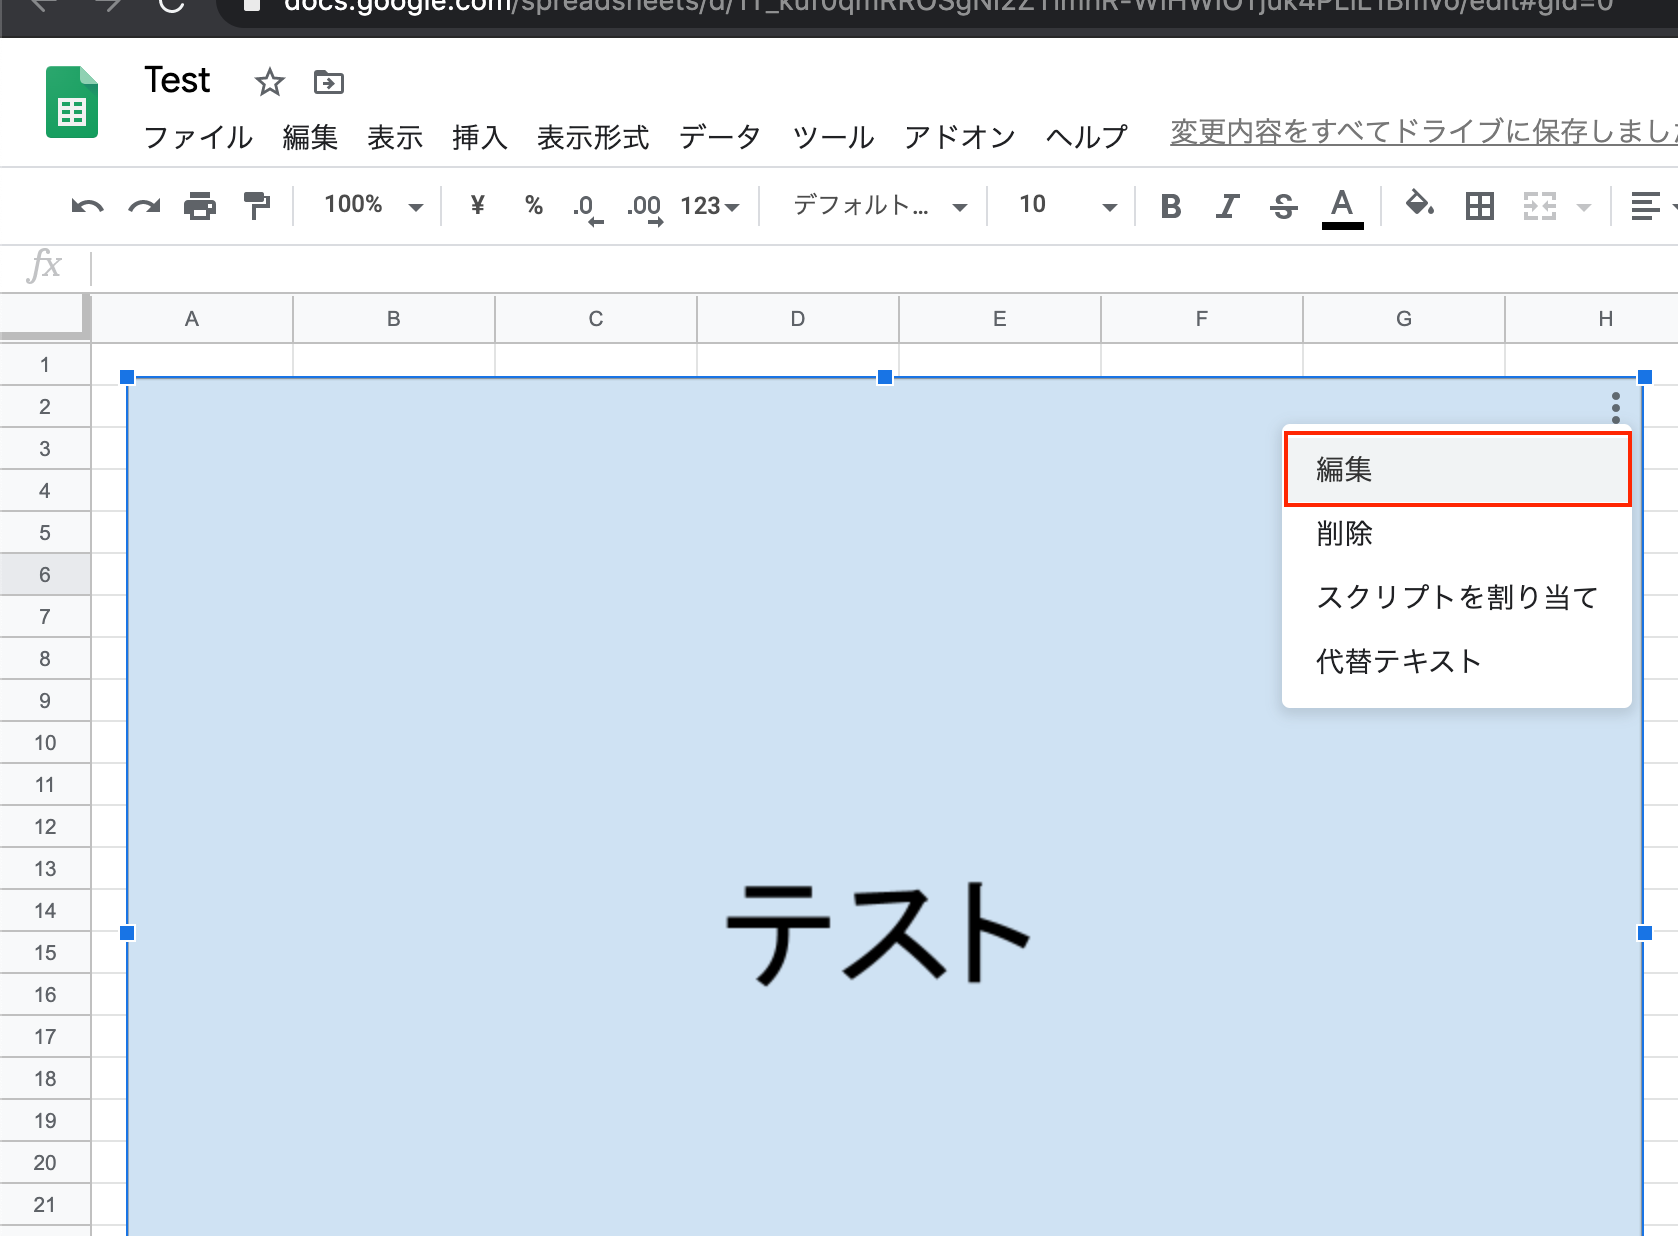Open the 表示形式 menu
Screen dimensions: 1678x1236
click(593, 137)
